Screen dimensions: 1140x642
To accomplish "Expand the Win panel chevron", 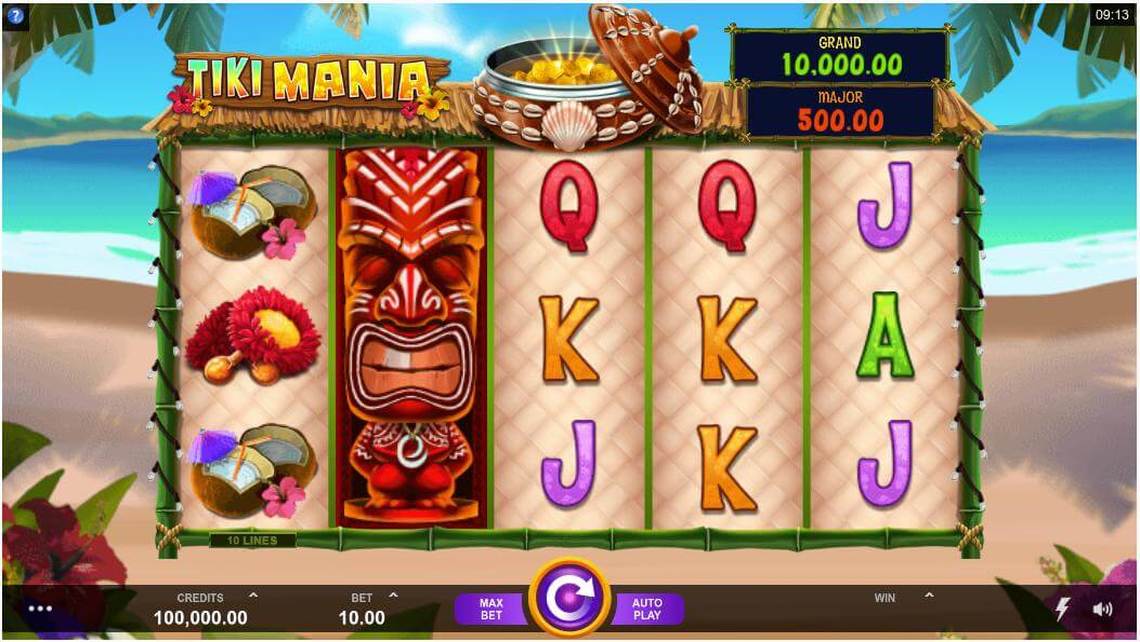I will pyautogui.click(x=929, y=595).
